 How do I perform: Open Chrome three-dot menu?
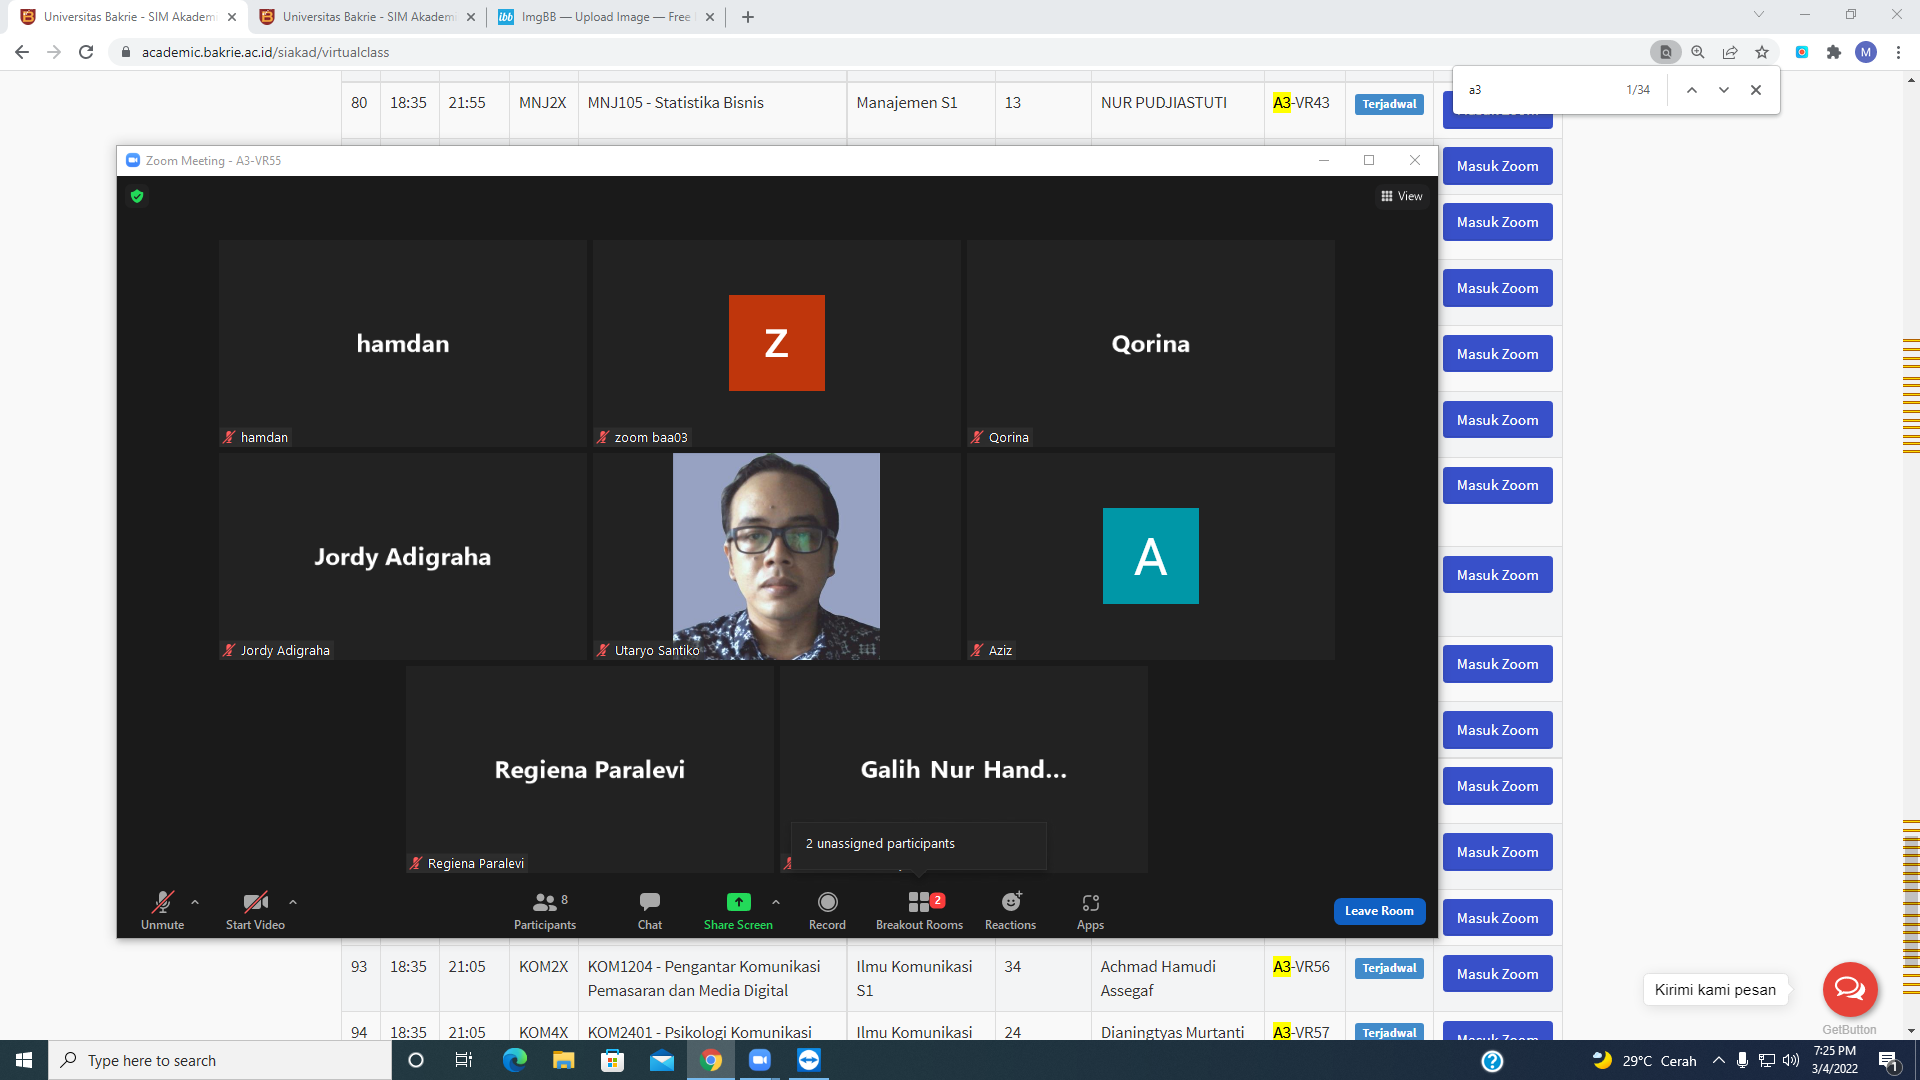point(1898,52)
